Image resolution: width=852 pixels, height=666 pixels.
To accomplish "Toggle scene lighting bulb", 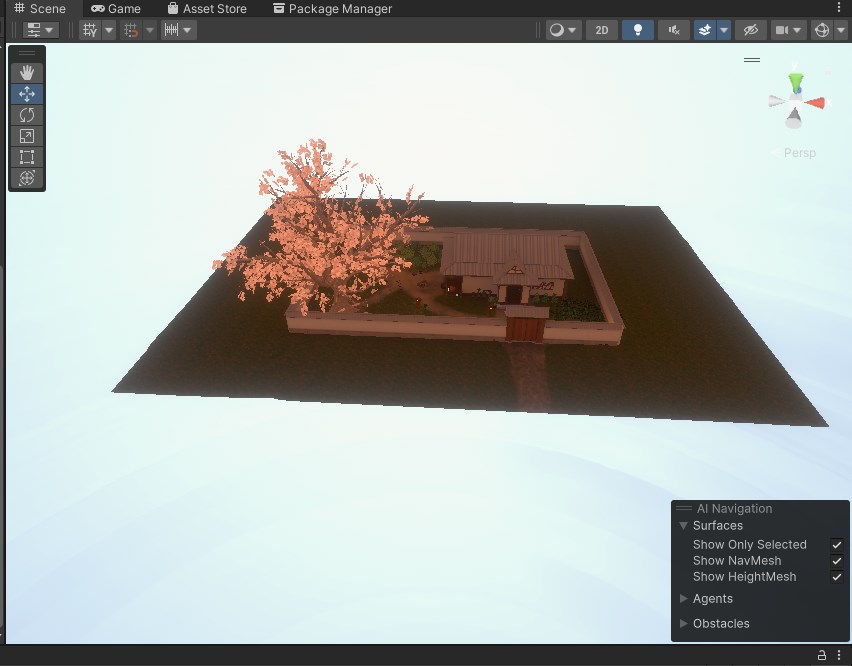I will (638, 30).
